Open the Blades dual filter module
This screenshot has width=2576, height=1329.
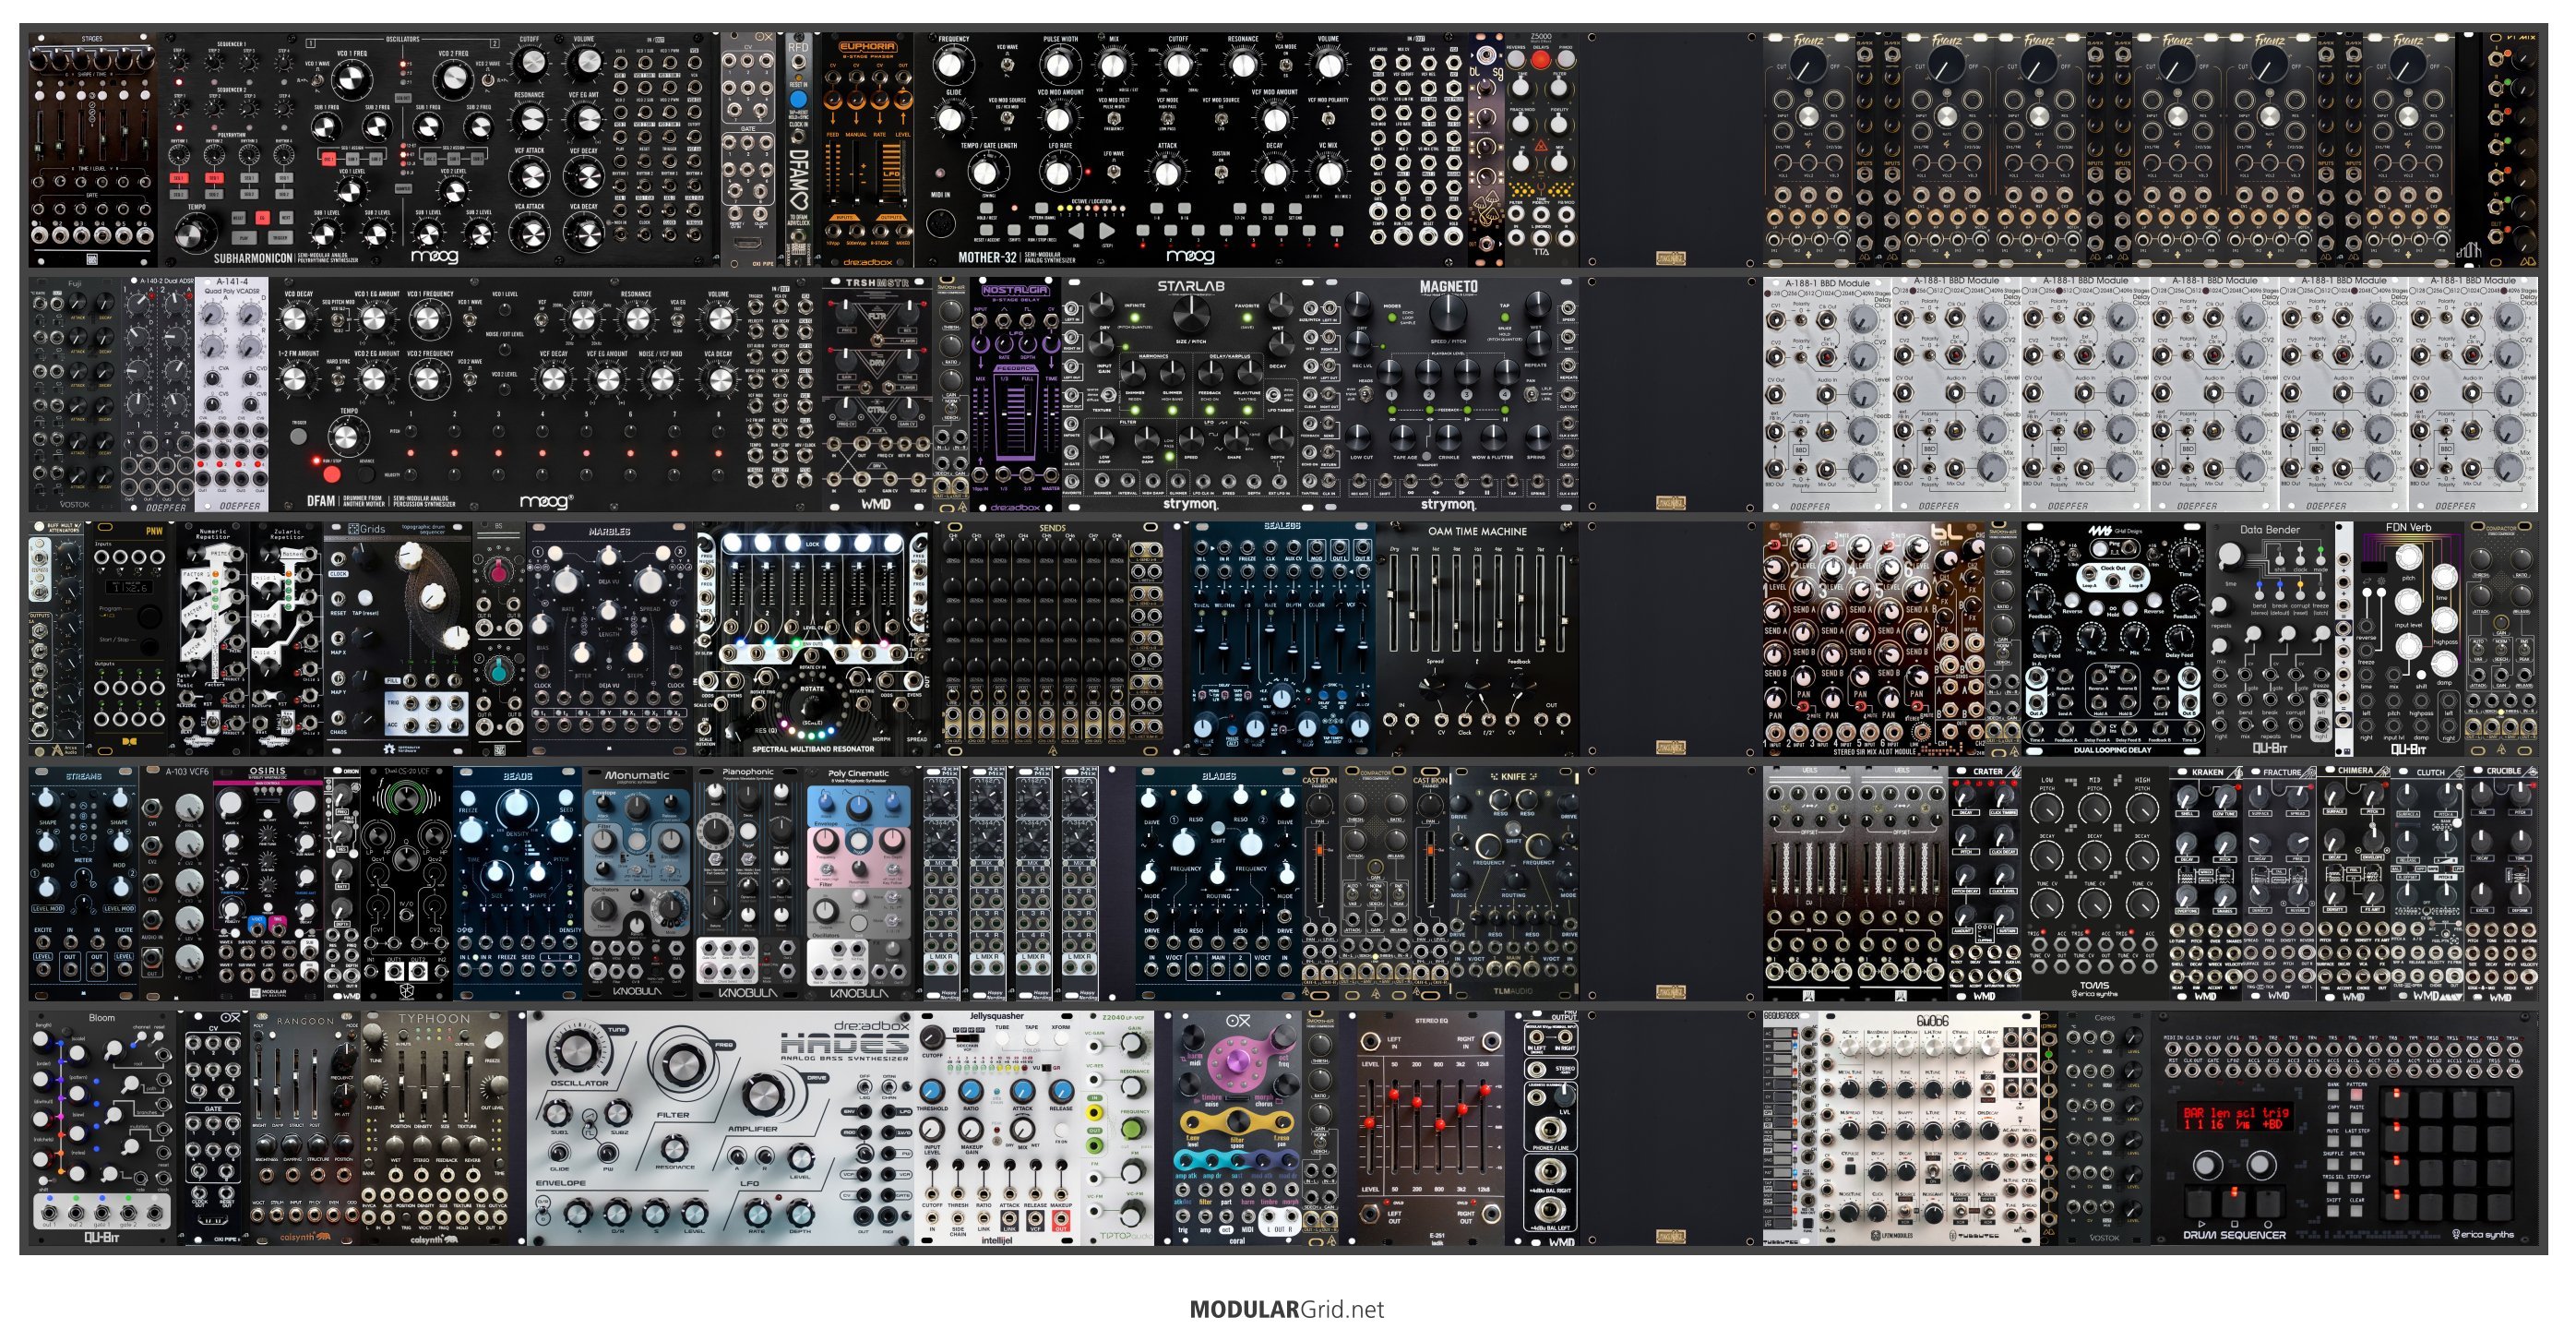(1218, 883)
